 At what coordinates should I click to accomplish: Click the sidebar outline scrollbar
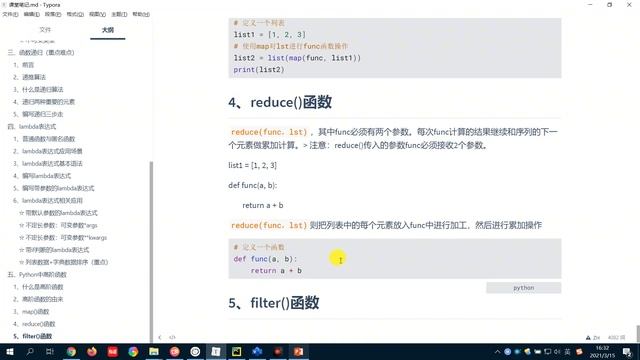pyautogui.click(x=151, y=251)
